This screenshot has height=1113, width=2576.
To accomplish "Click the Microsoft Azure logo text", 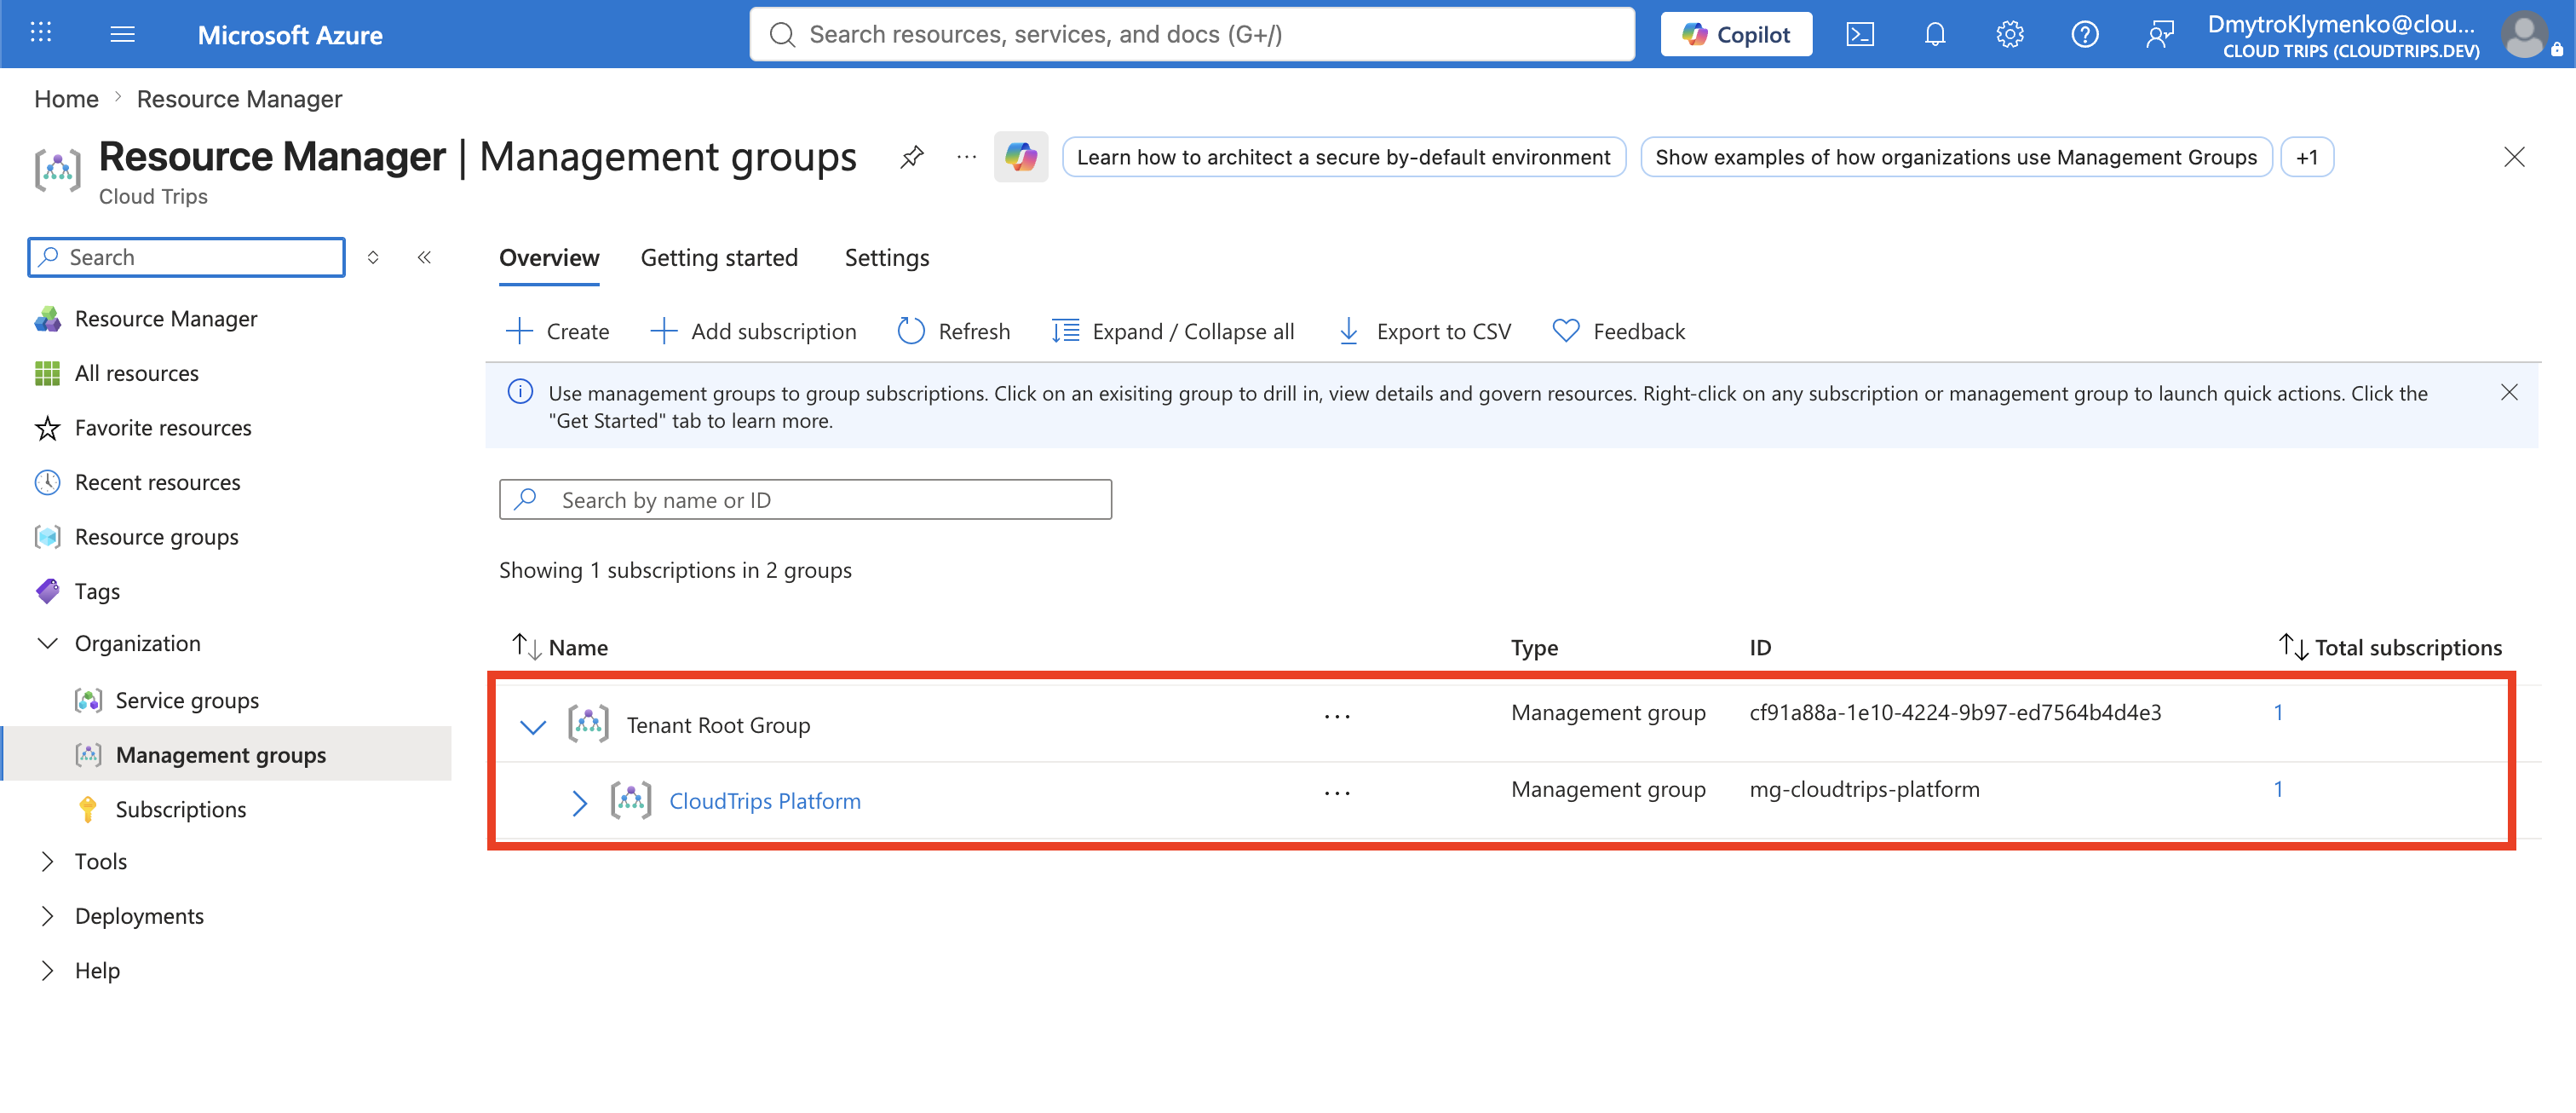I will (x=290, y=35).
